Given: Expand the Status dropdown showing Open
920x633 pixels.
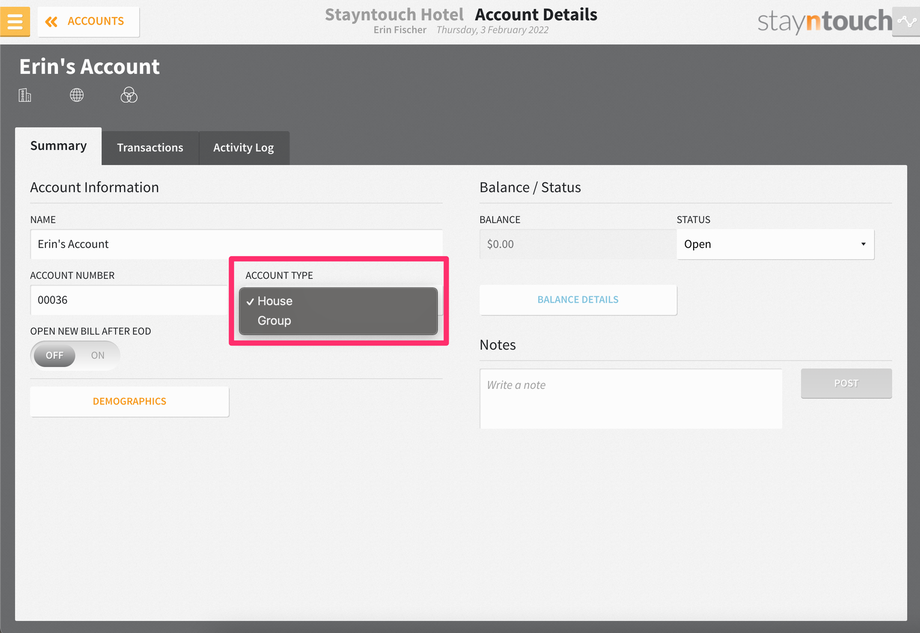Looking at the screenshot, I should pos(775,244).
